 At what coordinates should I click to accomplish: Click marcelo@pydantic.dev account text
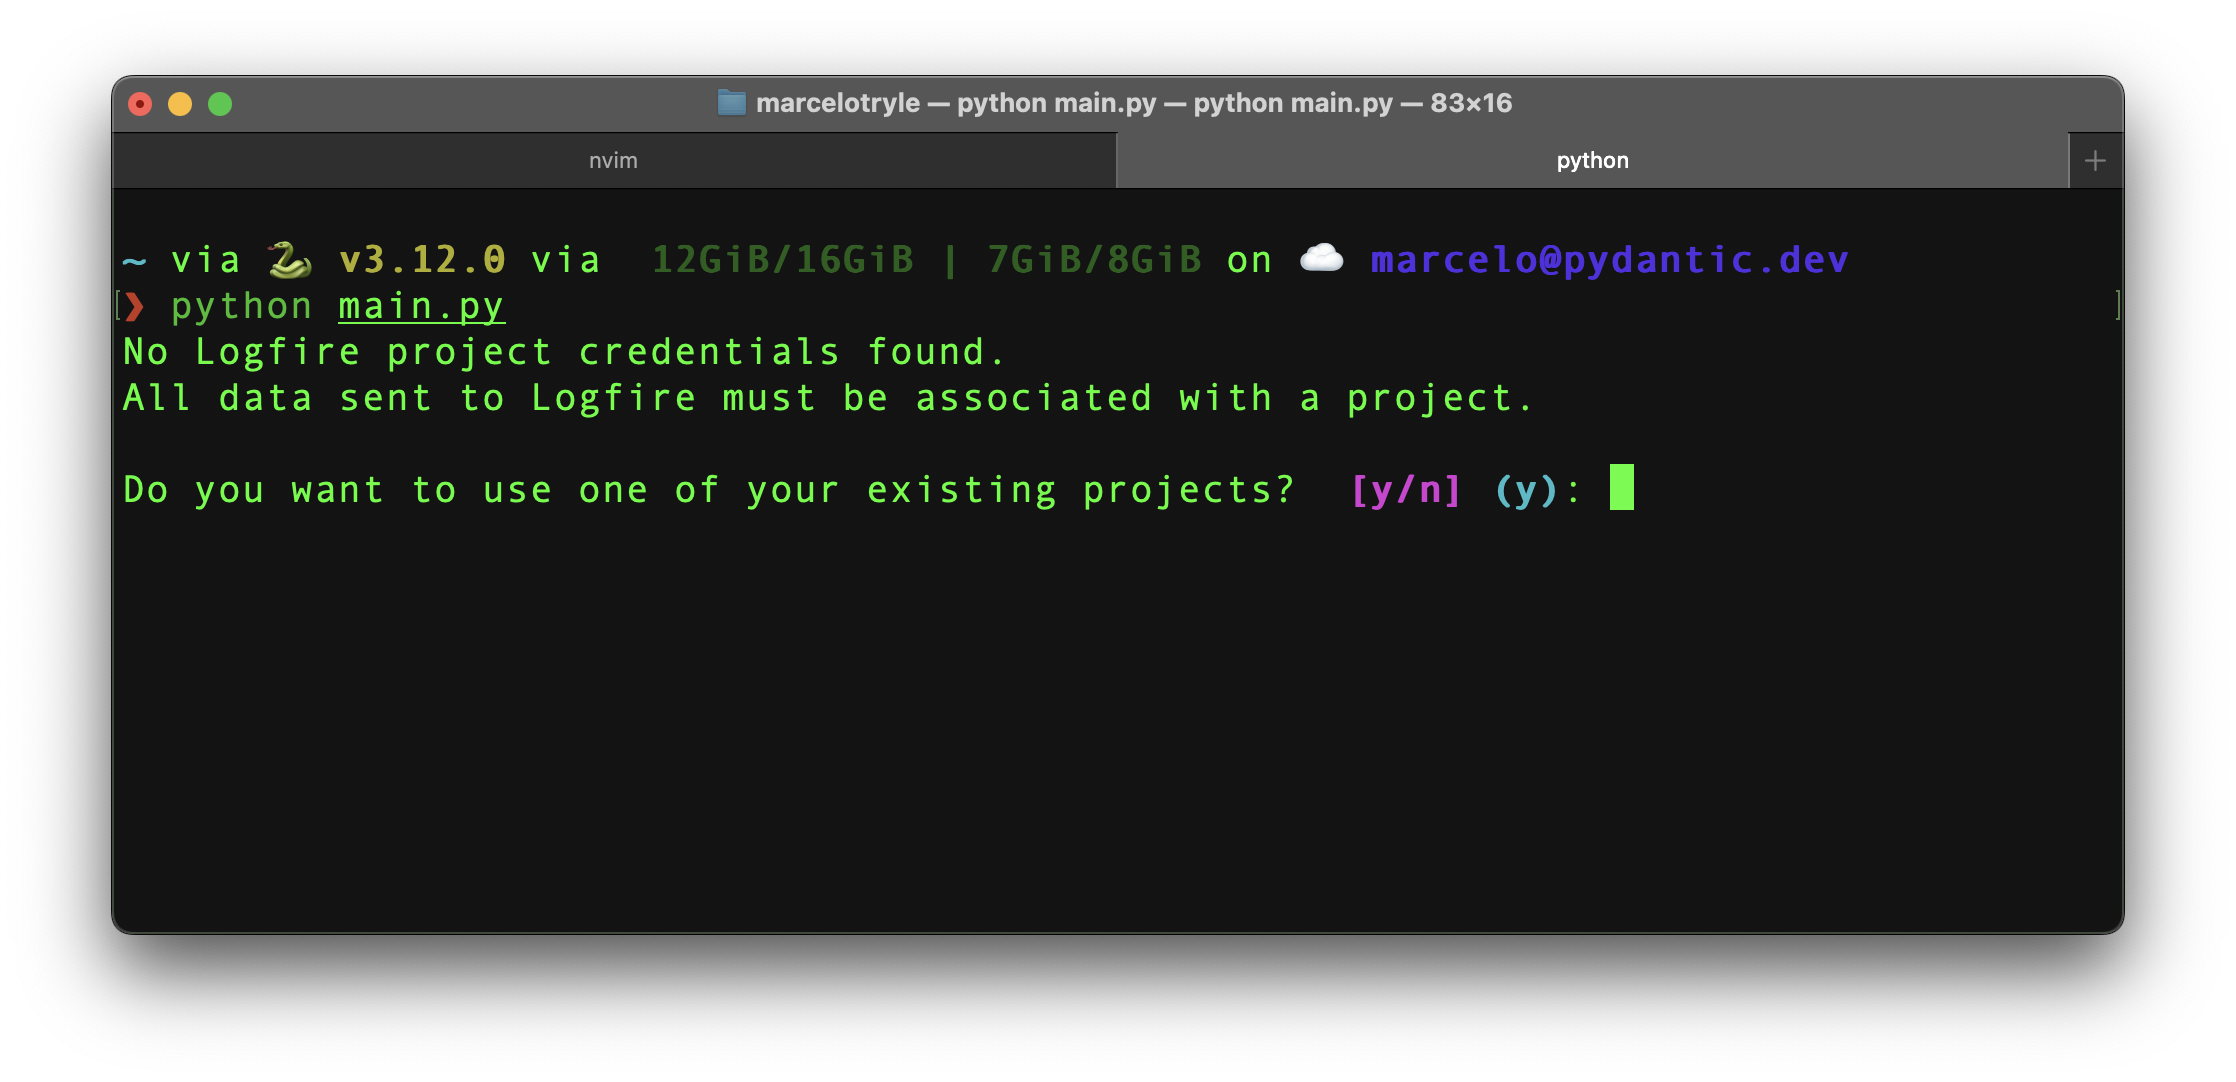coord(1609,260)
